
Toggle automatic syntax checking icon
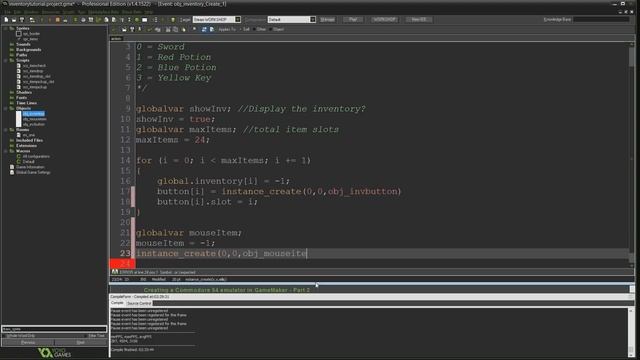[204, 29]
